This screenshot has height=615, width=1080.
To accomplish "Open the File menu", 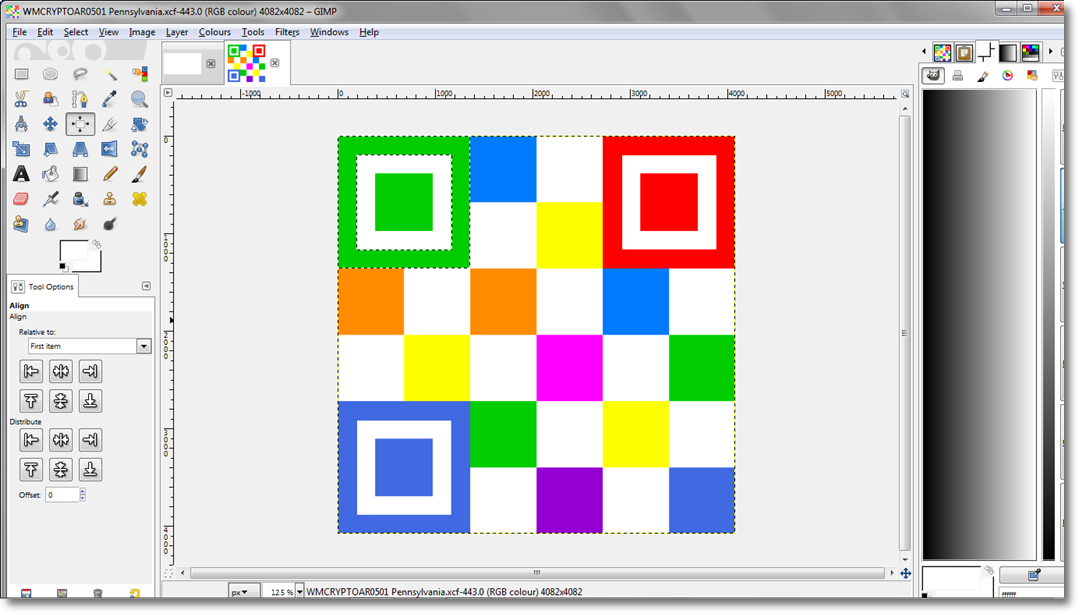I will coord(19,32).
